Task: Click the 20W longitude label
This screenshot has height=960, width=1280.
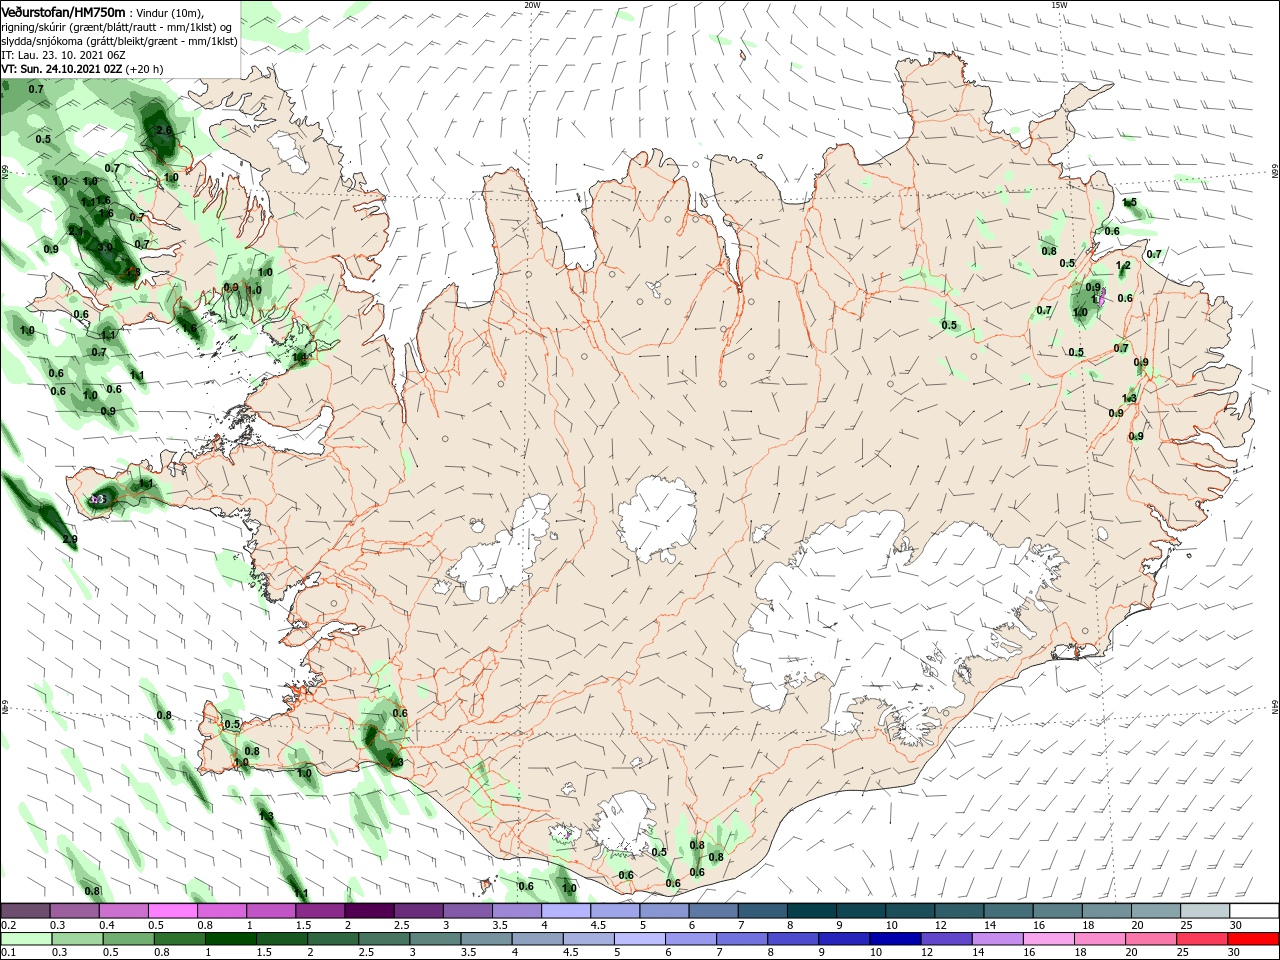Action: 532,5
